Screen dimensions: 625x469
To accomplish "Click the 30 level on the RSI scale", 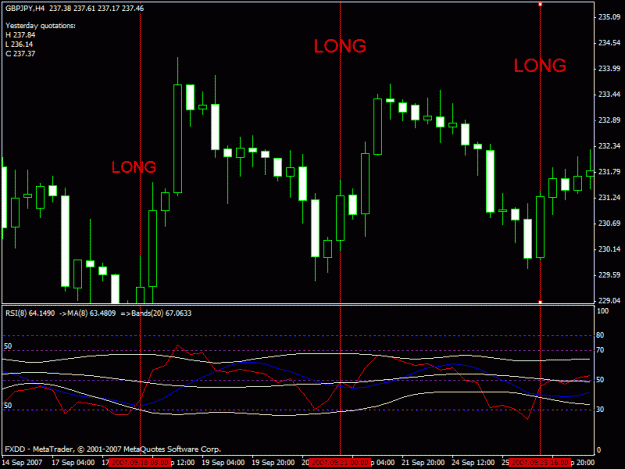I will pos(600,410).
